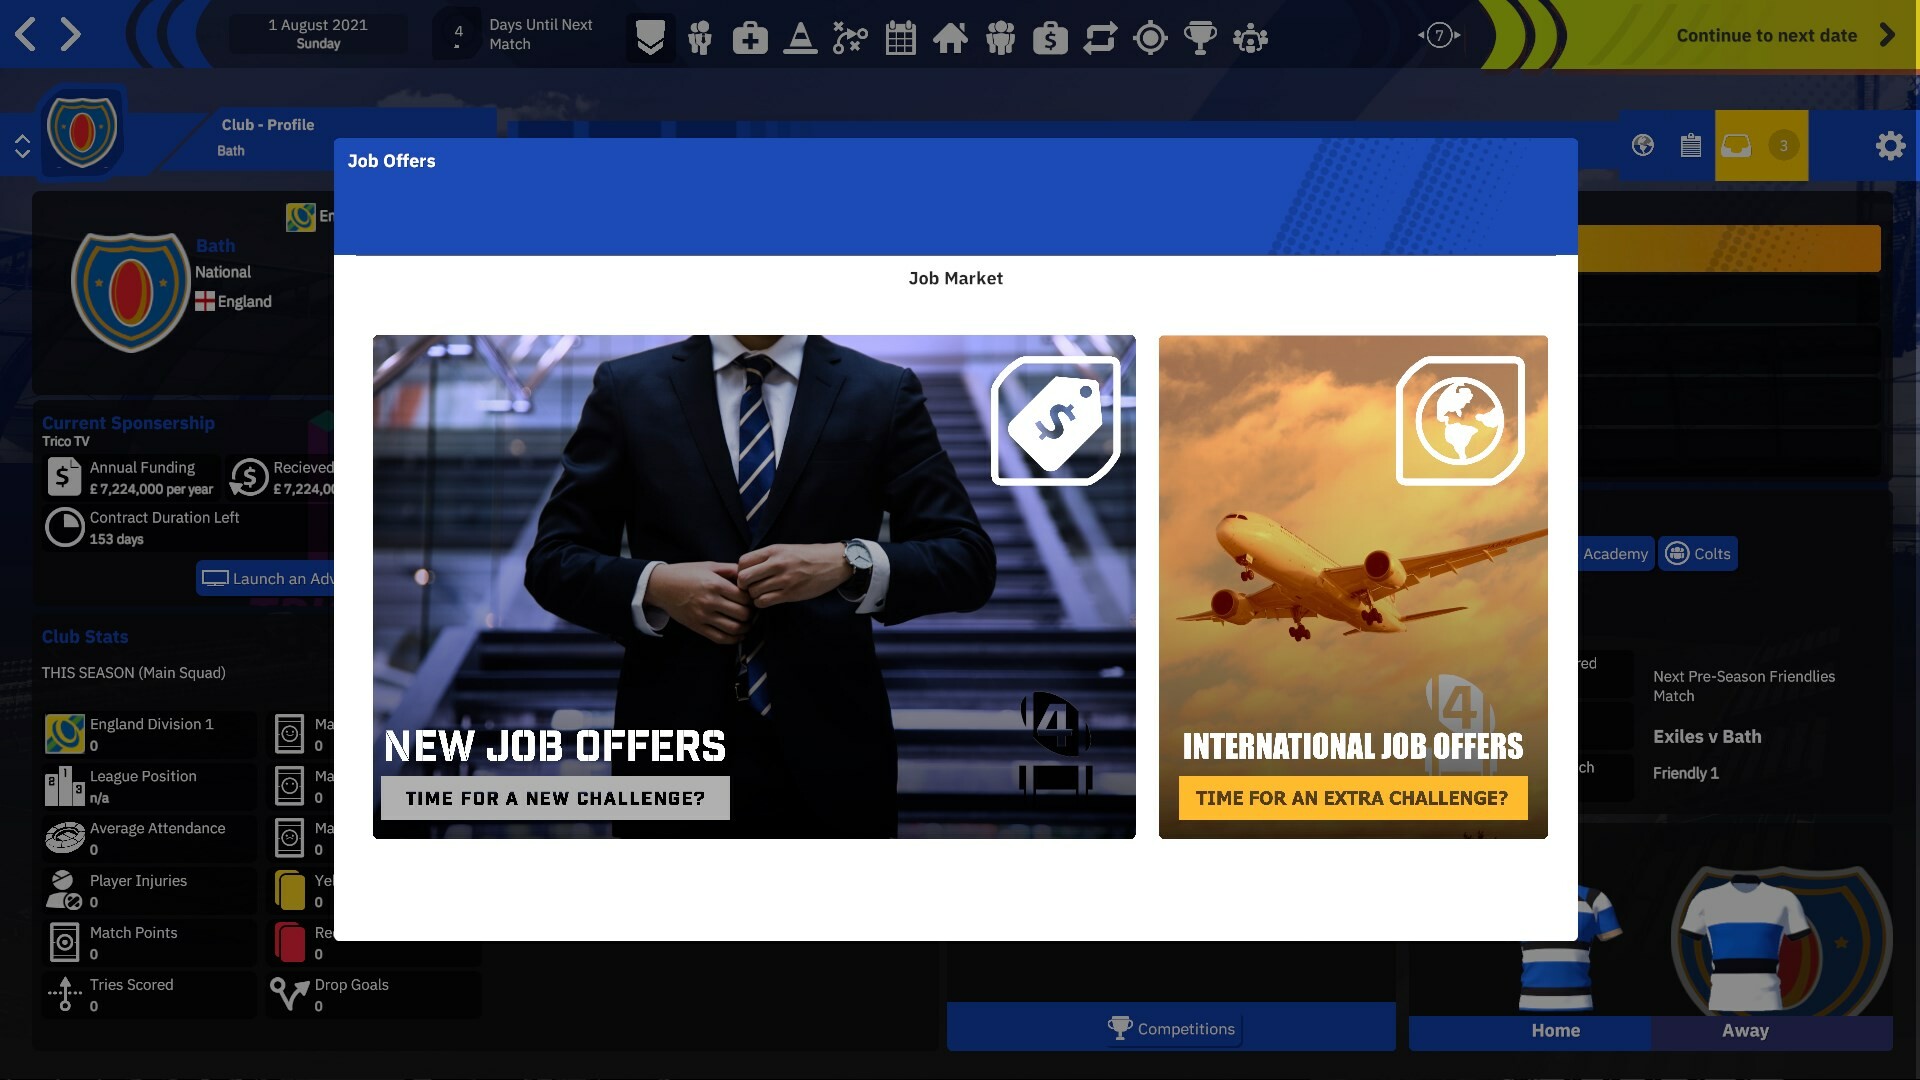
Task: Open the squad shield icon in the toolbar
Action: tap(651, 38)
